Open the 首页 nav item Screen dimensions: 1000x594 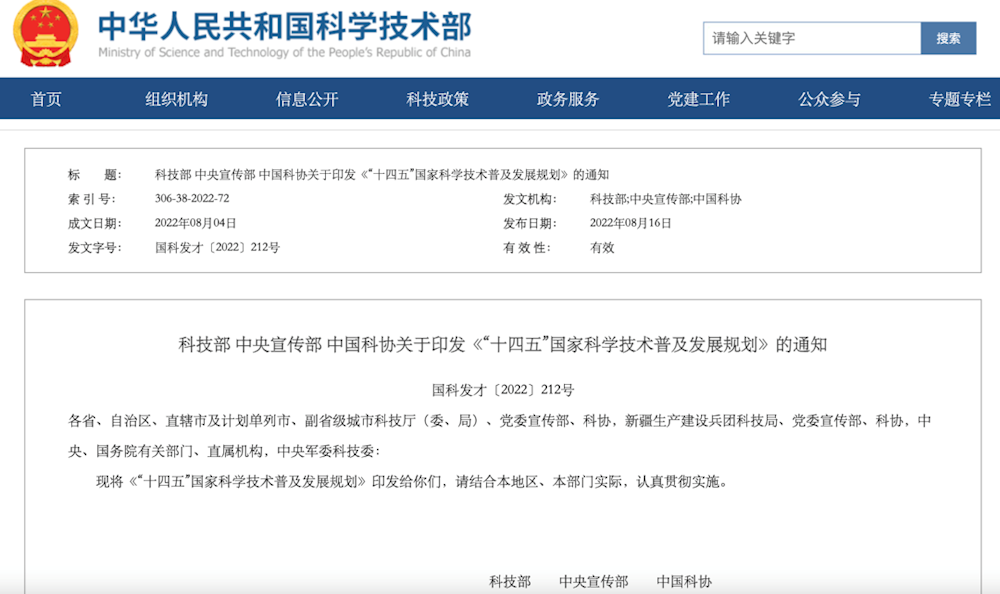(46, 99)
